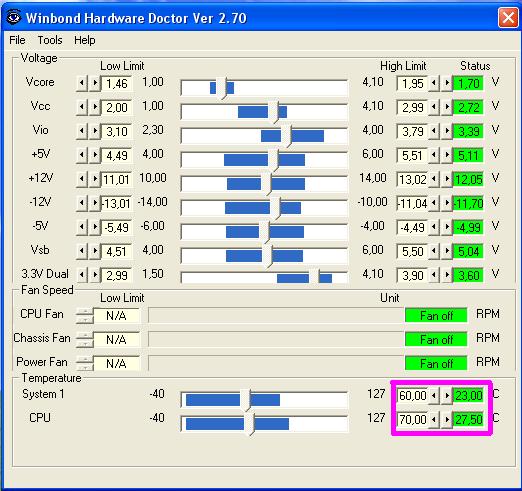Image resolution: width=522 pixels, height=491 pixels.
Task: Click the 3.3V Dual status value 3,60
Action: pyautogui.click(x=468, y=275)
